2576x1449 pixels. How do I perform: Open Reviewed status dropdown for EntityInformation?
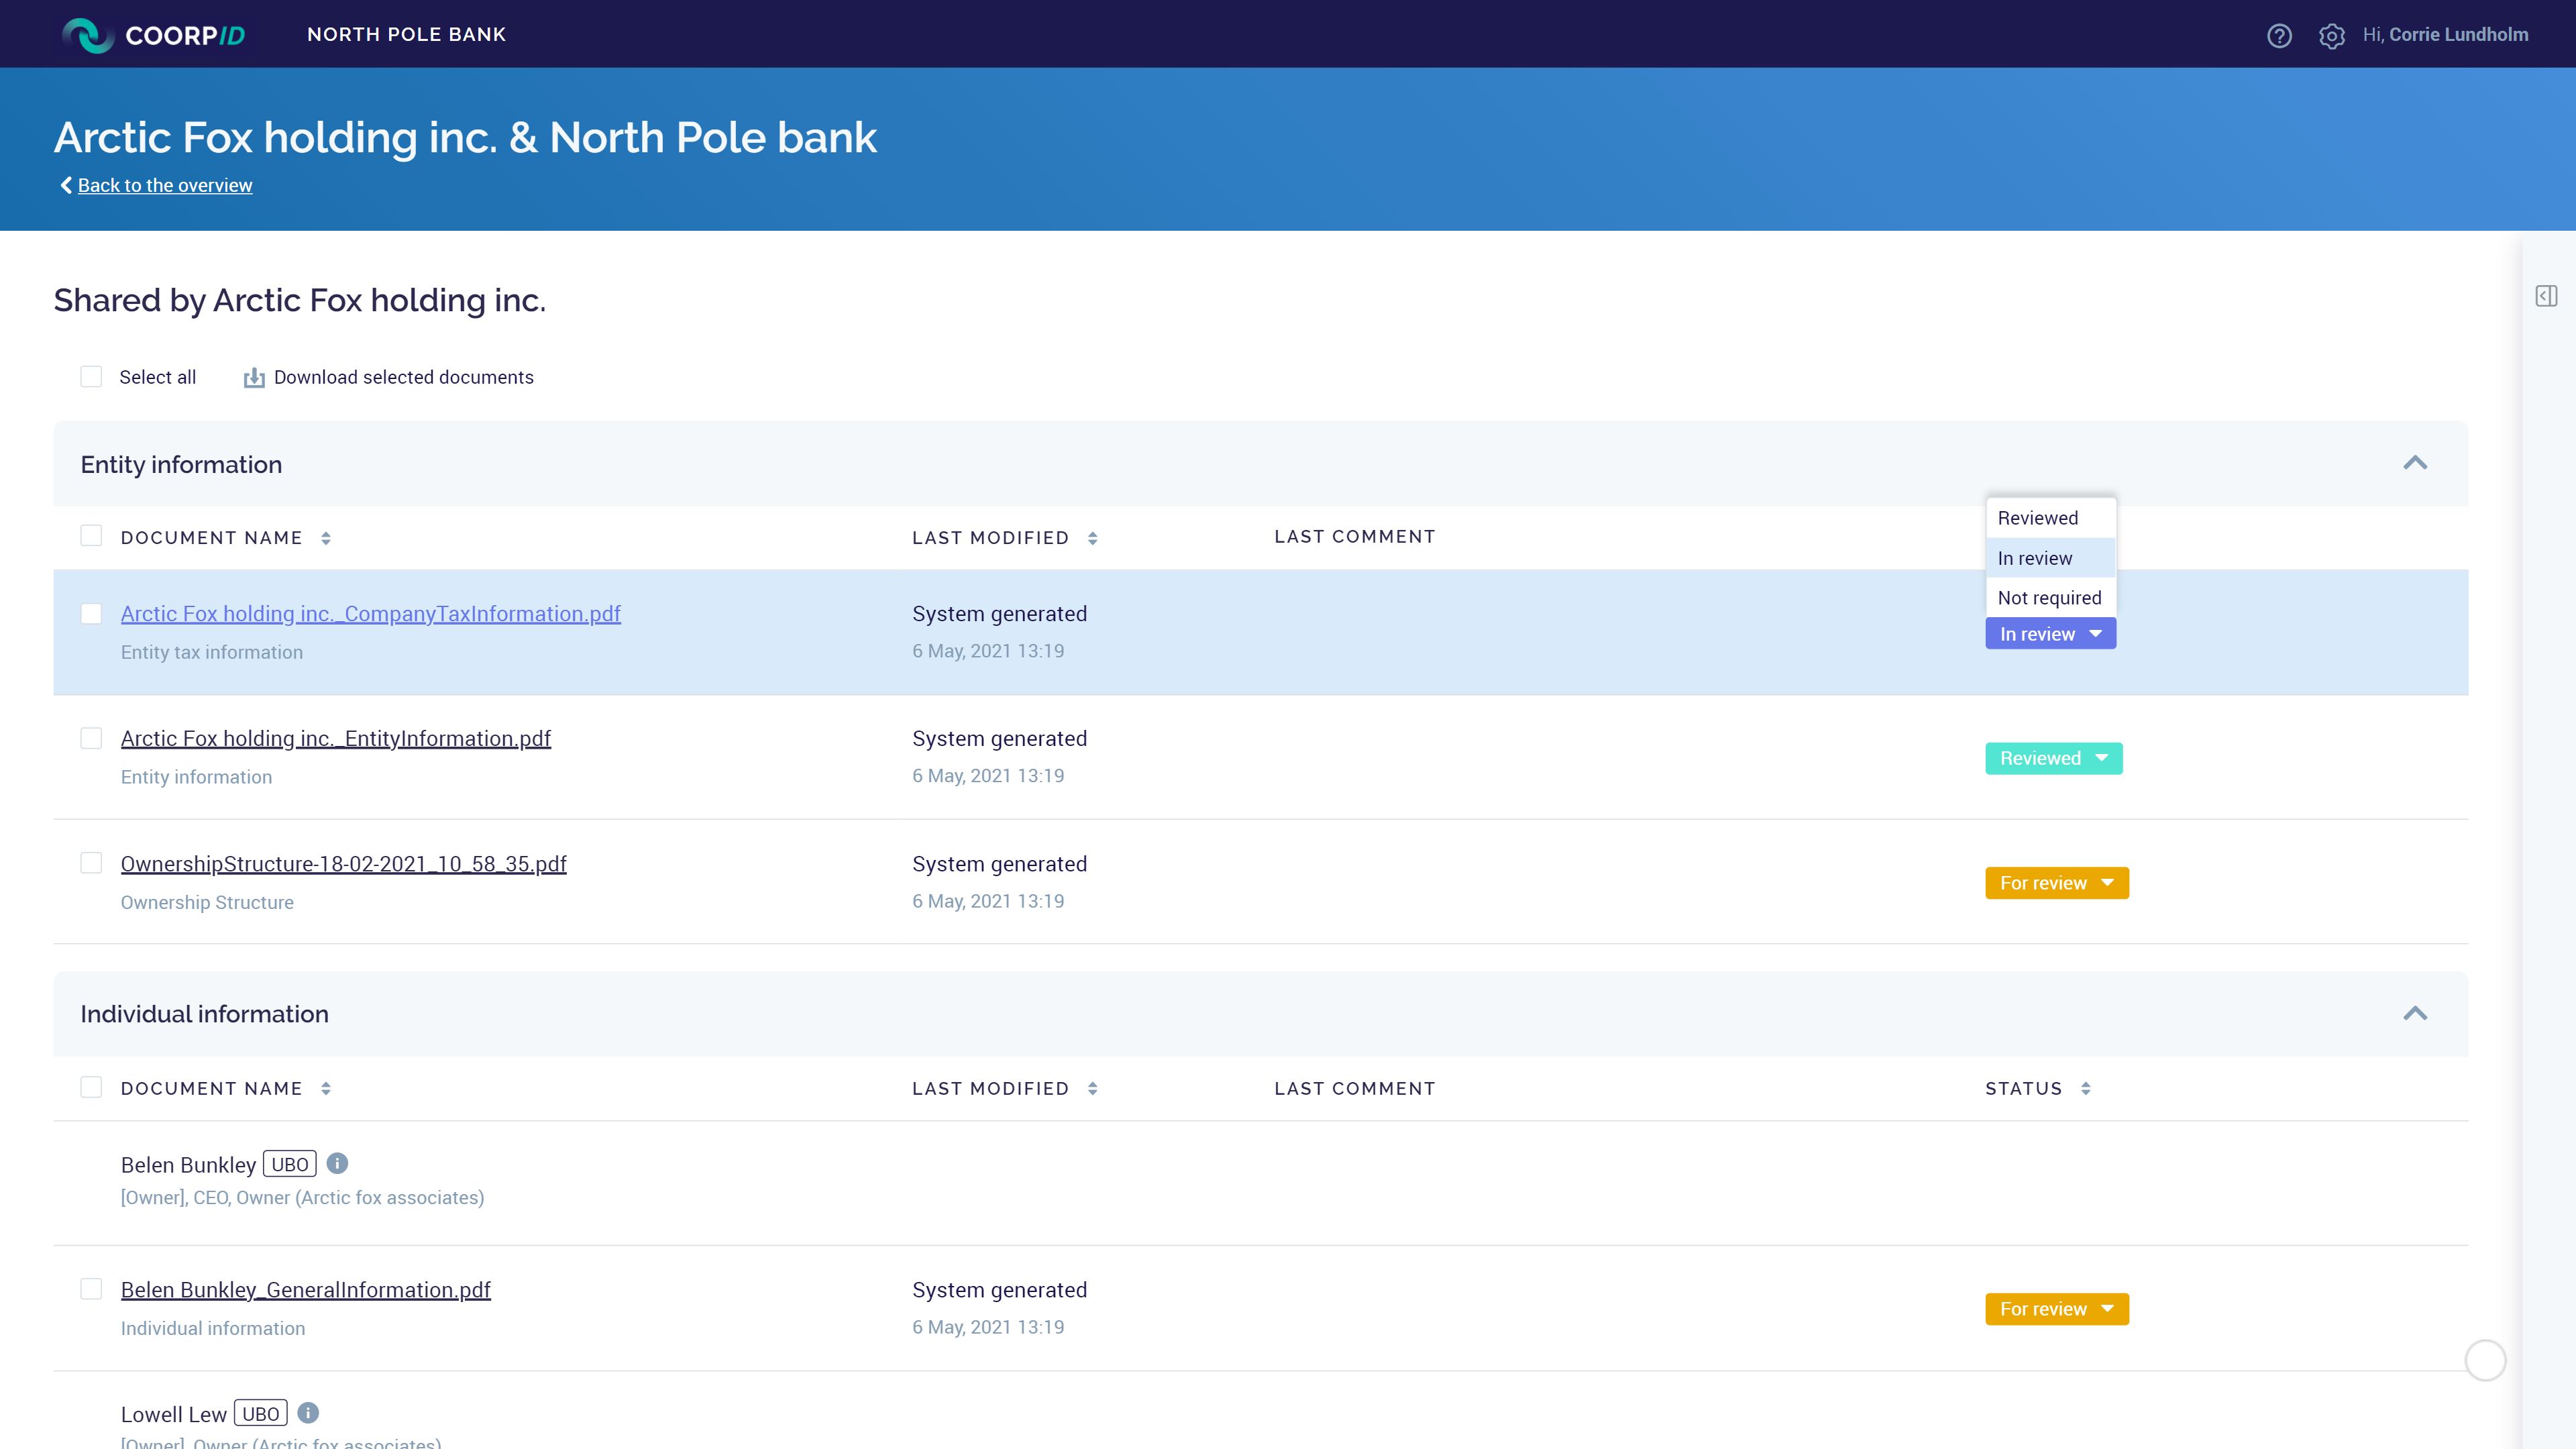(2053, 758)
